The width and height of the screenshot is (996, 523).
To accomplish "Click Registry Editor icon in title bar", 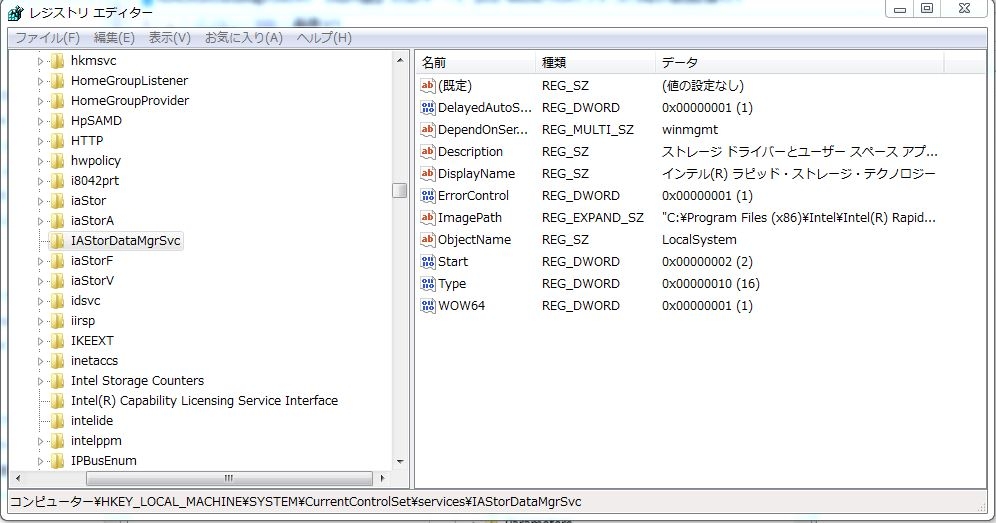I will pos(15,12).
